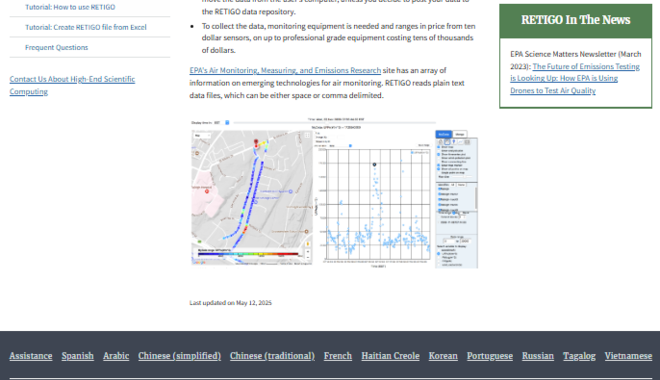This screenshot has width=660, height=380.
Task: Open the 'Tutorial: How to use RETIGO' link
Action: [x=70, y=7]
